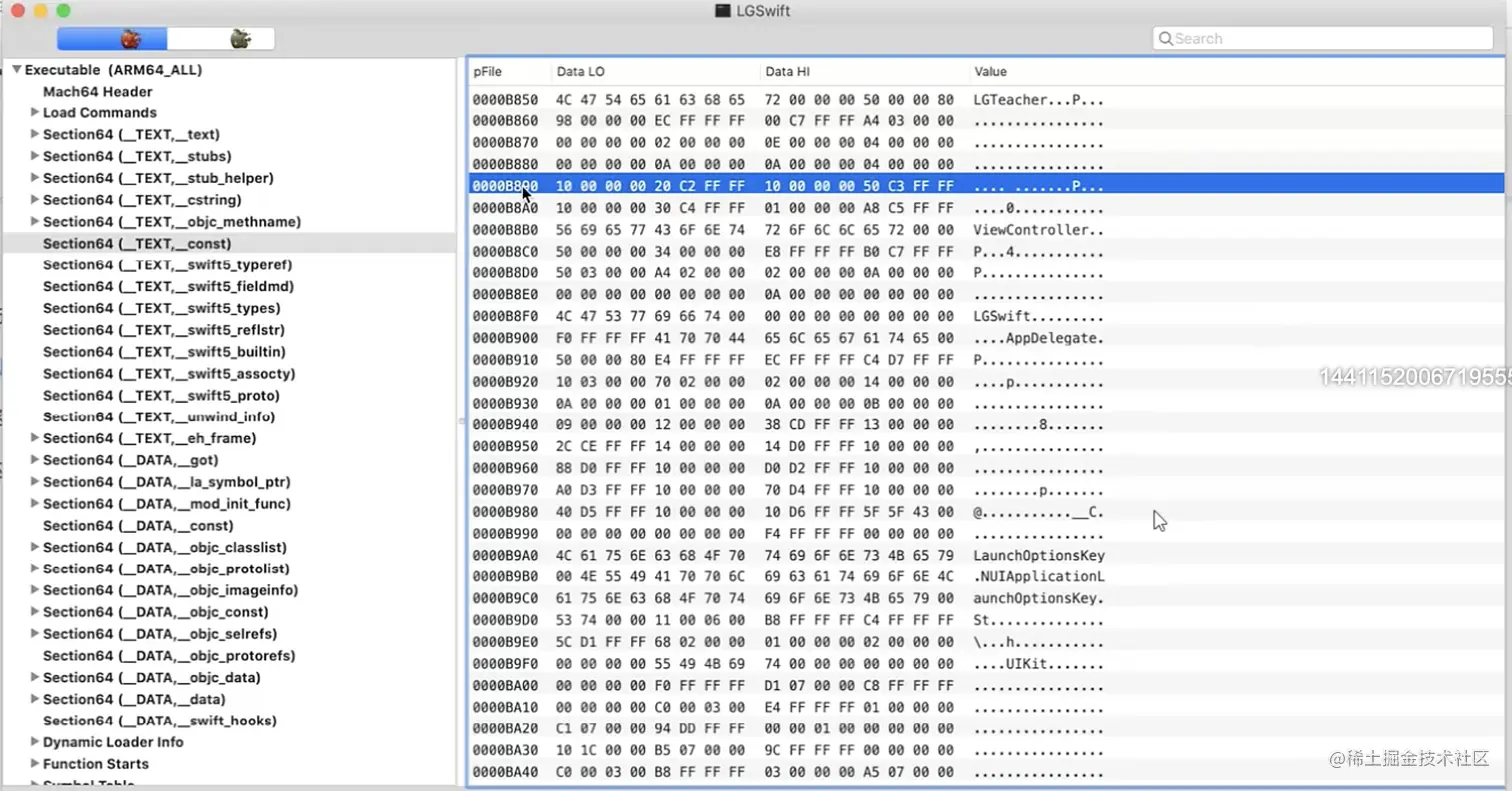The width and height of the screenshot is (1512, 791).
Task: Expand Section64 (__TEXT,__stubs) disclosure triangle
Action: (35, 156)
